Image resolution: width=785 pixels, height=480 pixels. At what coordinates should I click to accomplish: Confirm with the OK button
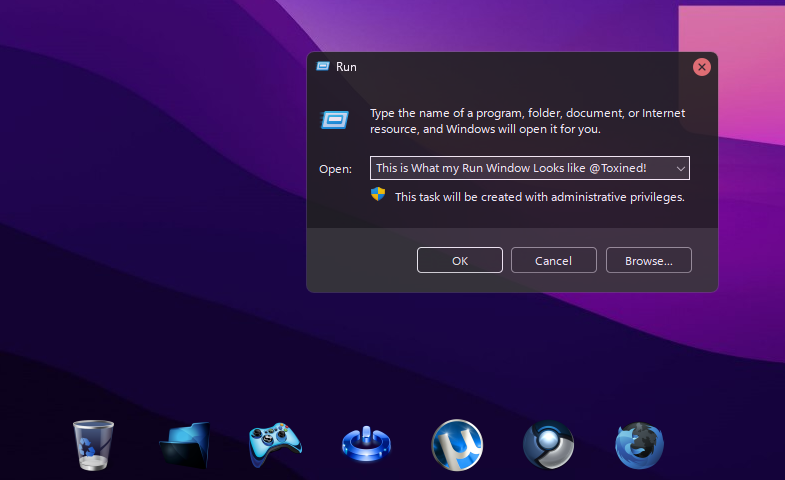click(460, 260)
